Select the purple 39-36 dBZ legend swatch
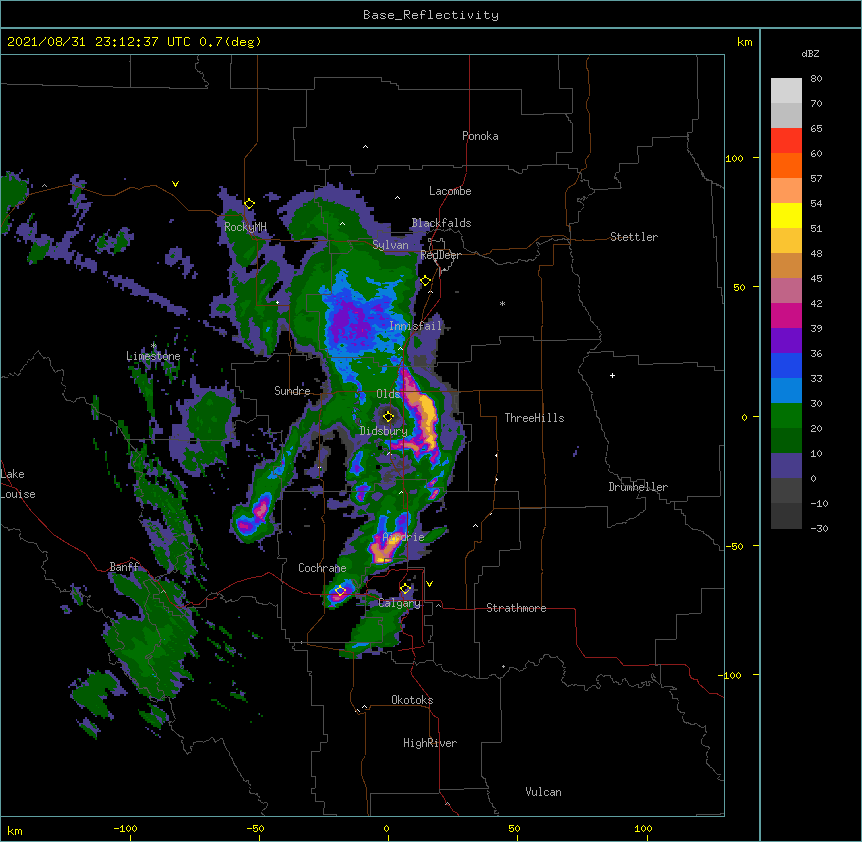 coord(786,341)
